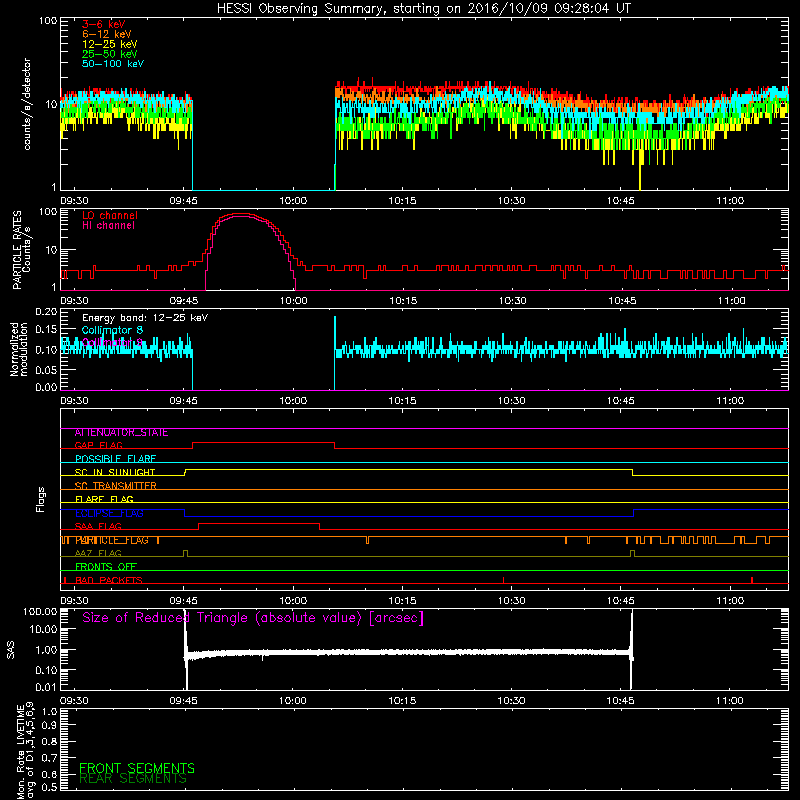The image size is (800, 800).
Task: Click the FRONT SEGMENTS legend label
Action: coord(137,768)
